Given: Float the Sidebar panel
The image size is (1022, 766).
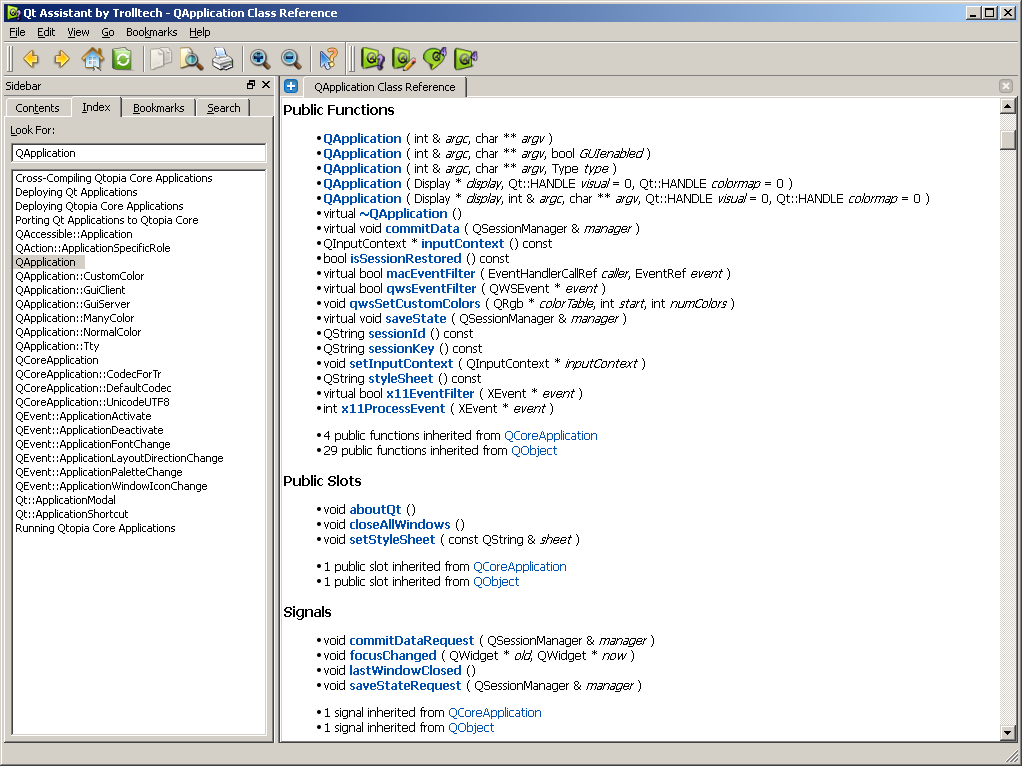Looking at the screenshot, I should (x=251, y=85).
